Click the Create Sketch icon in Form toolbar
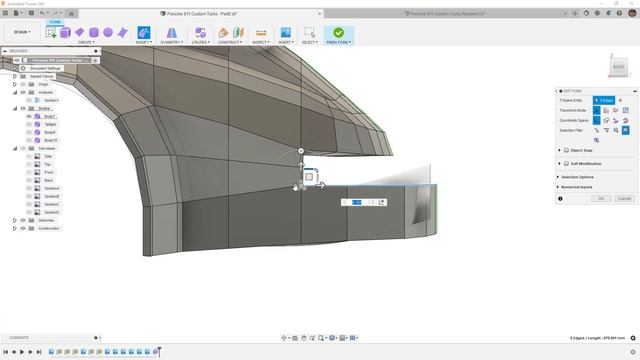The height and width of the screenshot is (360, 640). (x=51, y=33)
